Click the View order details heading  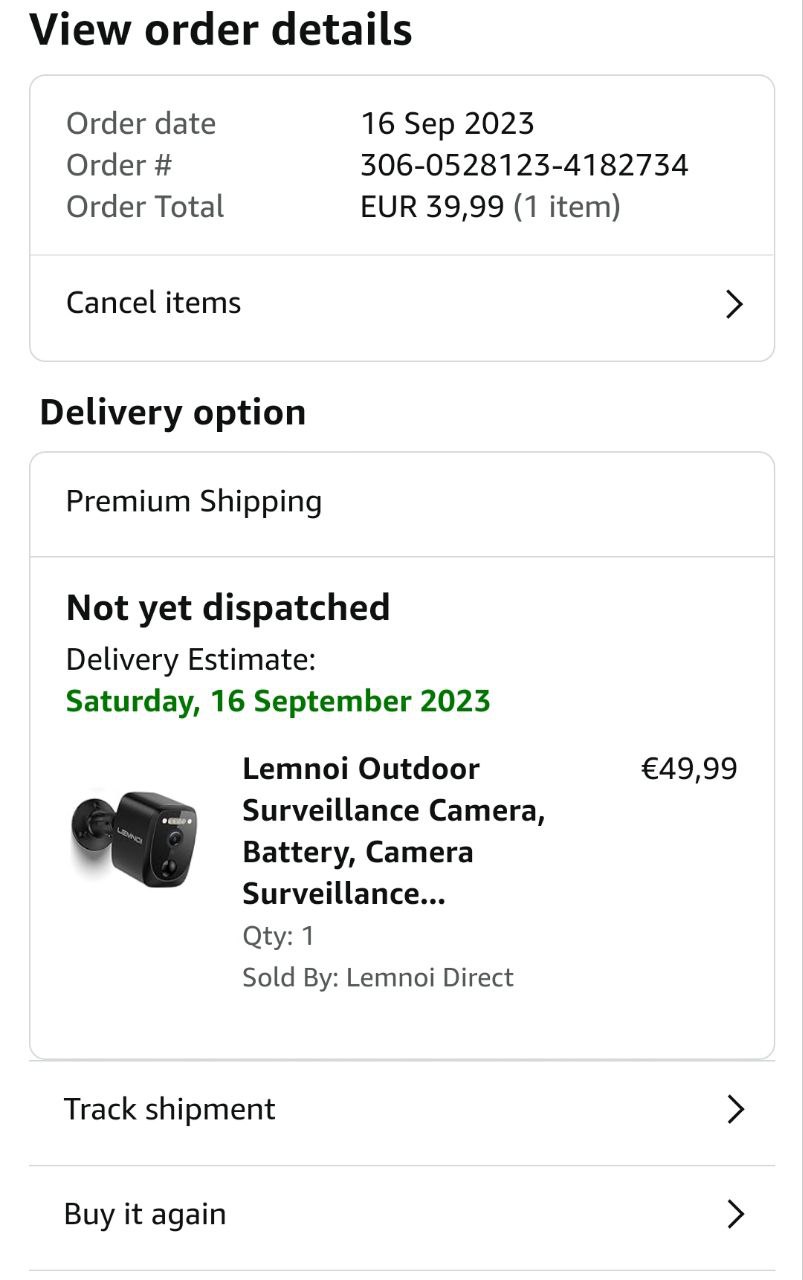(221, 30)
